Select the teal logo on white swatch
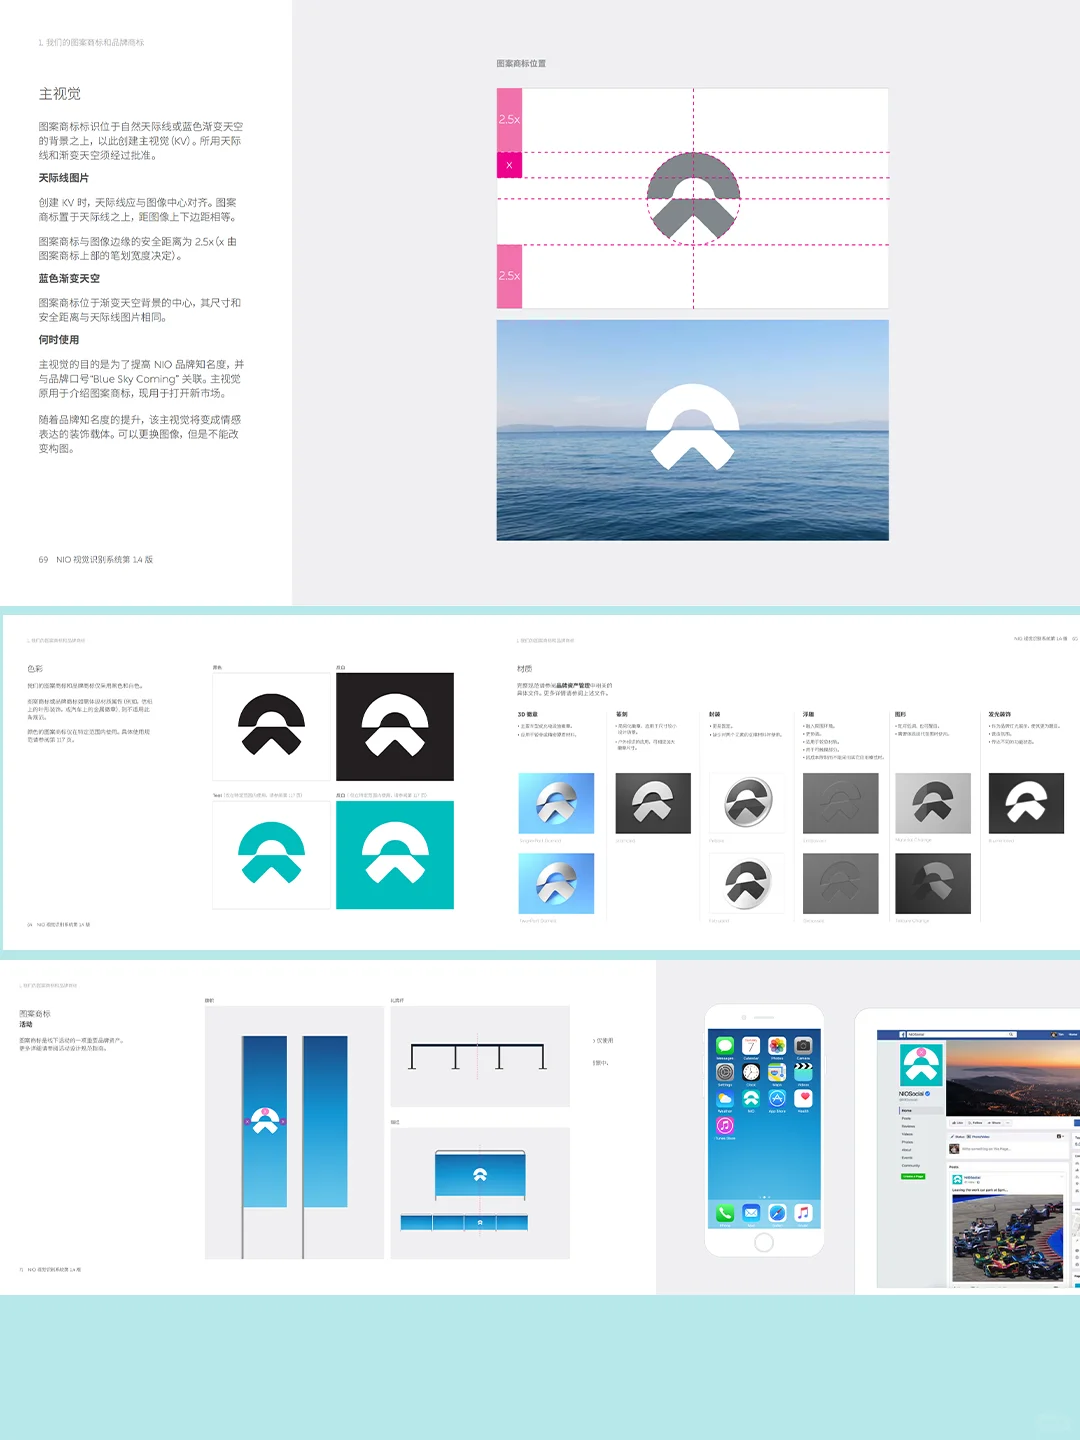The image size is (1080, 1440). [271, 855]
